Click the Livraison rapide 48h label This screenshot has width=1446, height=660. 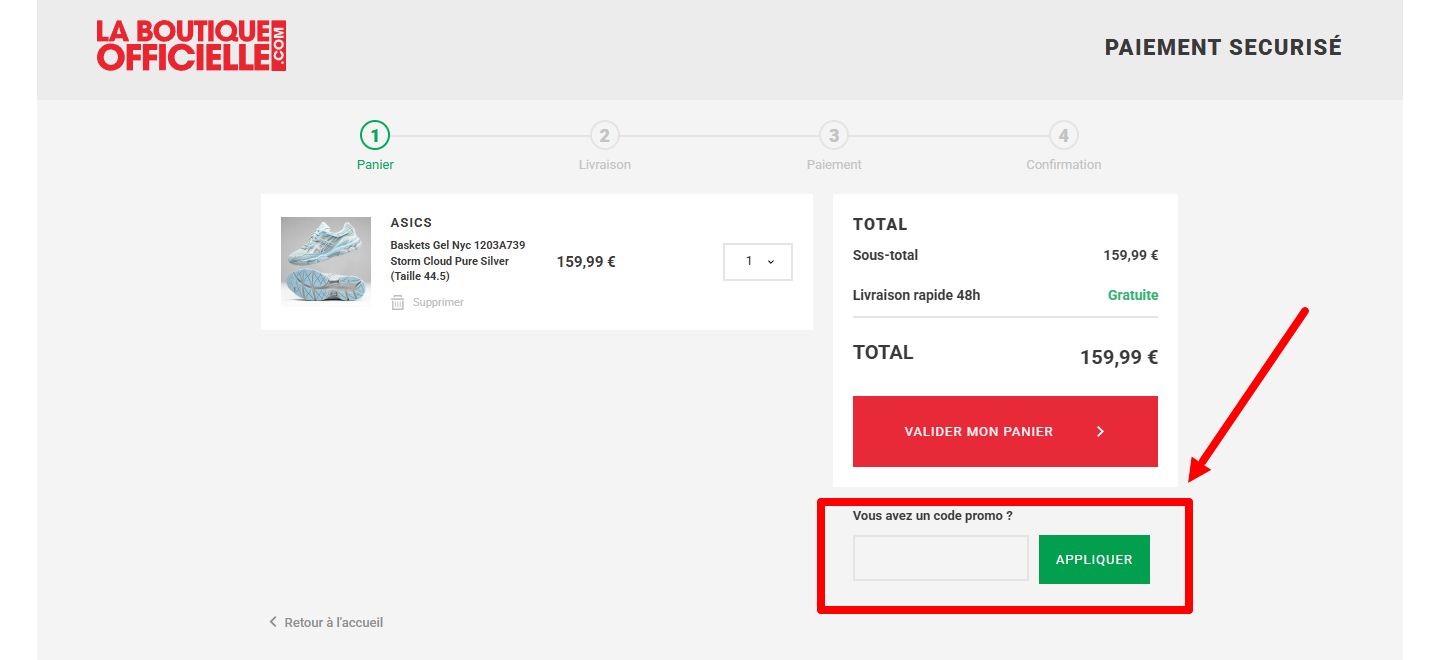point(916,295)
